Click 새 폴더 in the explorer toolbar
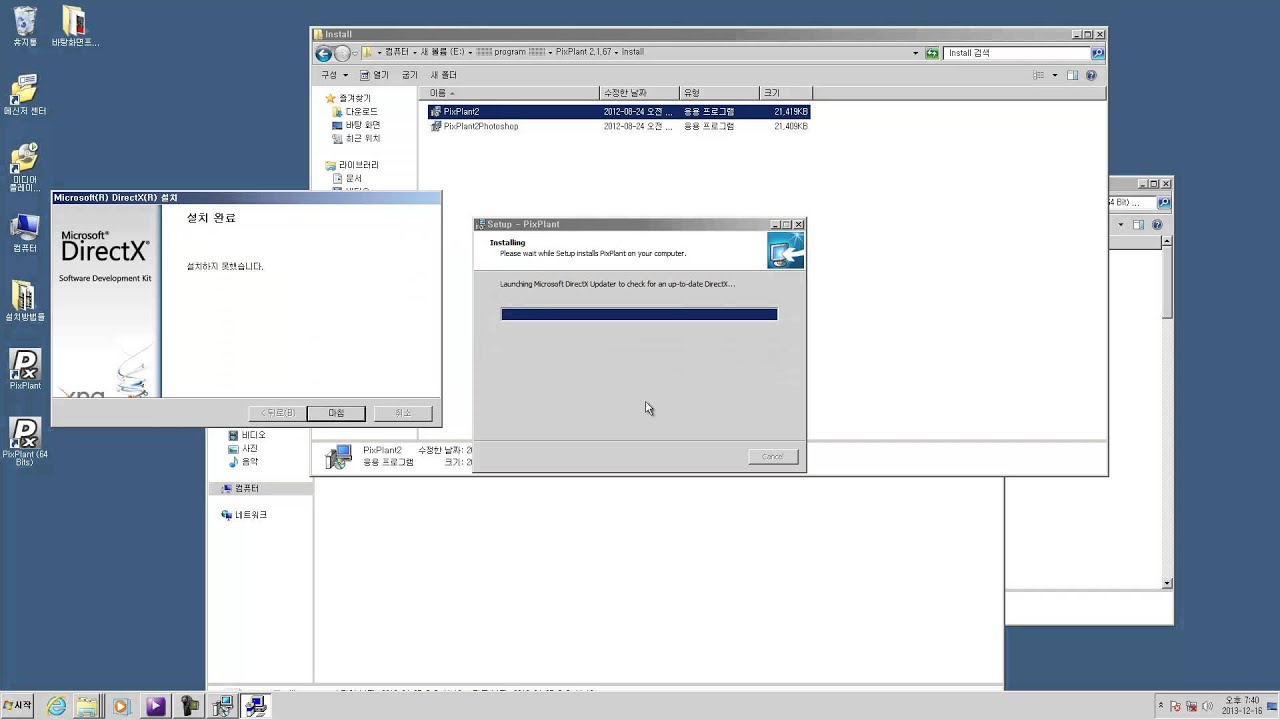The height and width of the screenshot is (720, 1280). pos(443,75)
